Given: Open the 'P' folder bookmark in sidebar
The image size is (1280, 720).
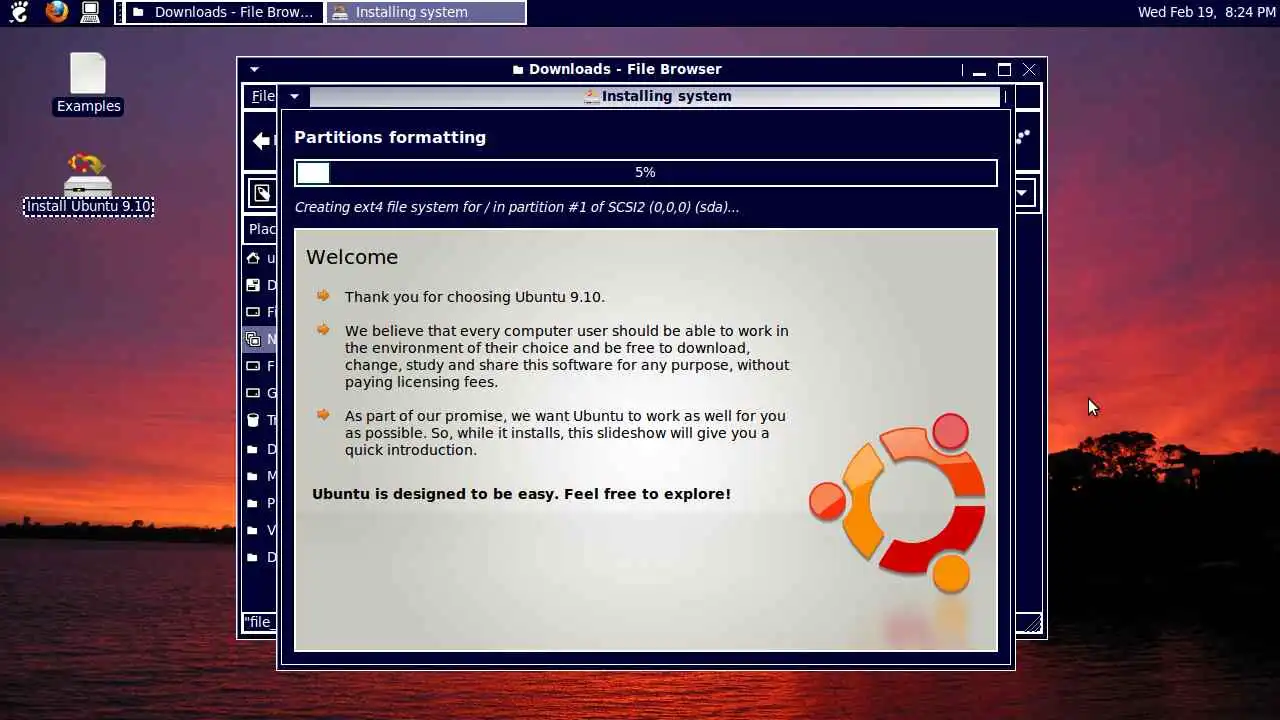Looking at the screenshot, I should point(260,503).
